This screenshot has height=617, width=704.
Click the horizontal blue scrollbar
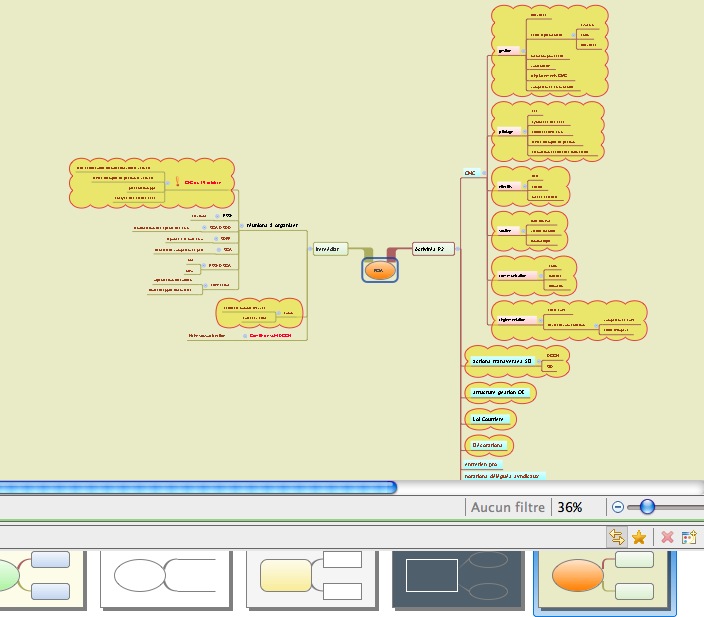198,487
